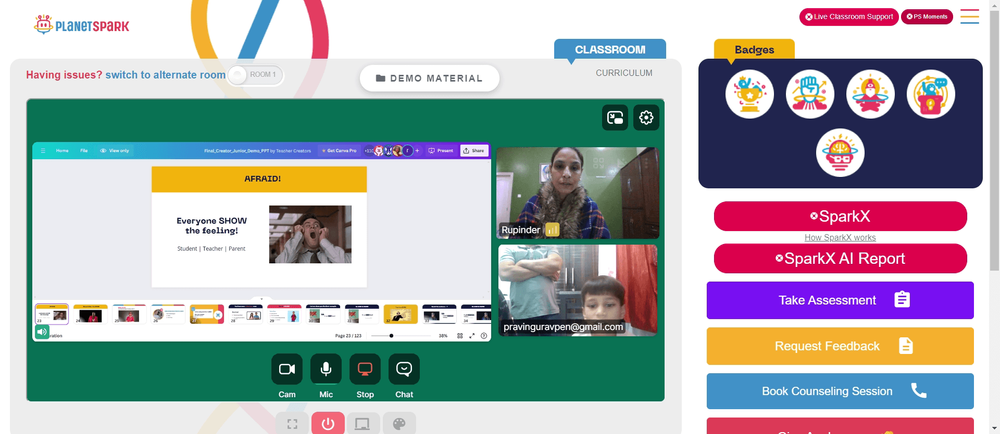Click Take Assessment button
This screenshot has width=1000, height=434.
coord(840,300)
